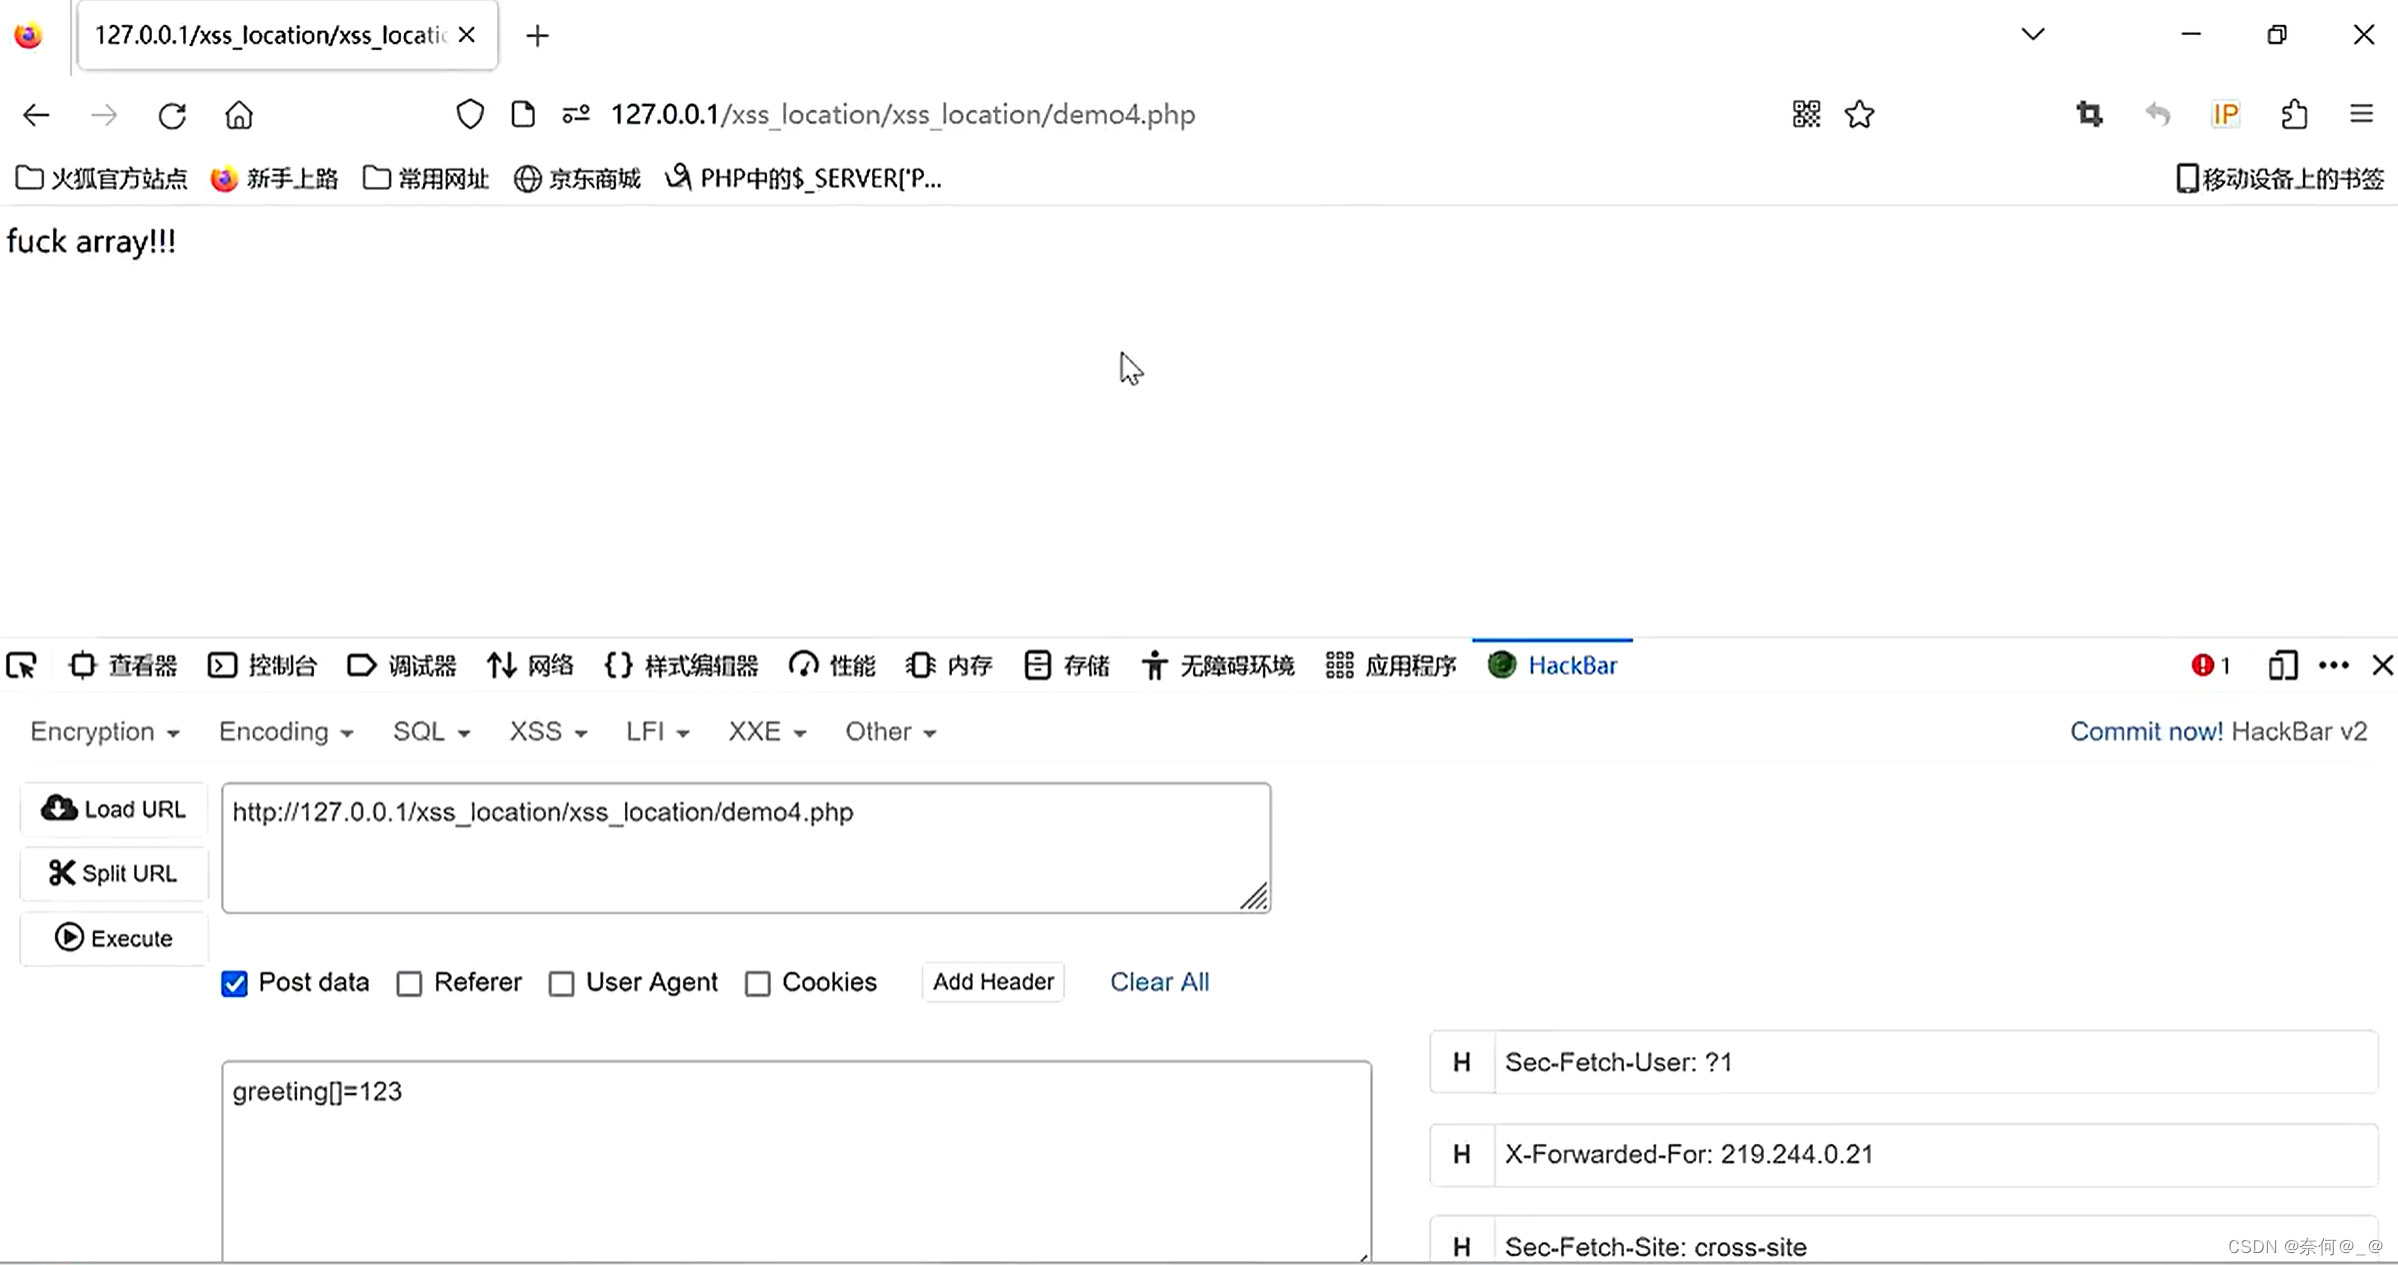
Task: Toggle responsive design mode icon
Action: [x=2282, y=666]
